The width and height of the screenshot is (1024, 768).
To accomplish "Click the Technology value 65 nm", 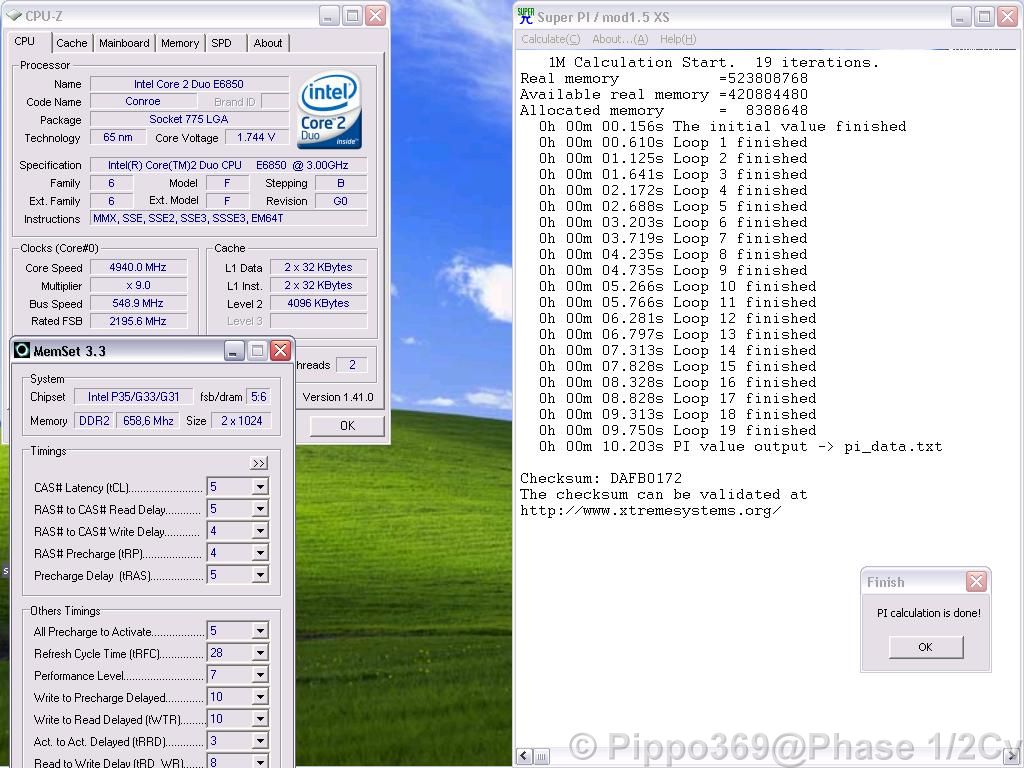I will pos(118,137).
